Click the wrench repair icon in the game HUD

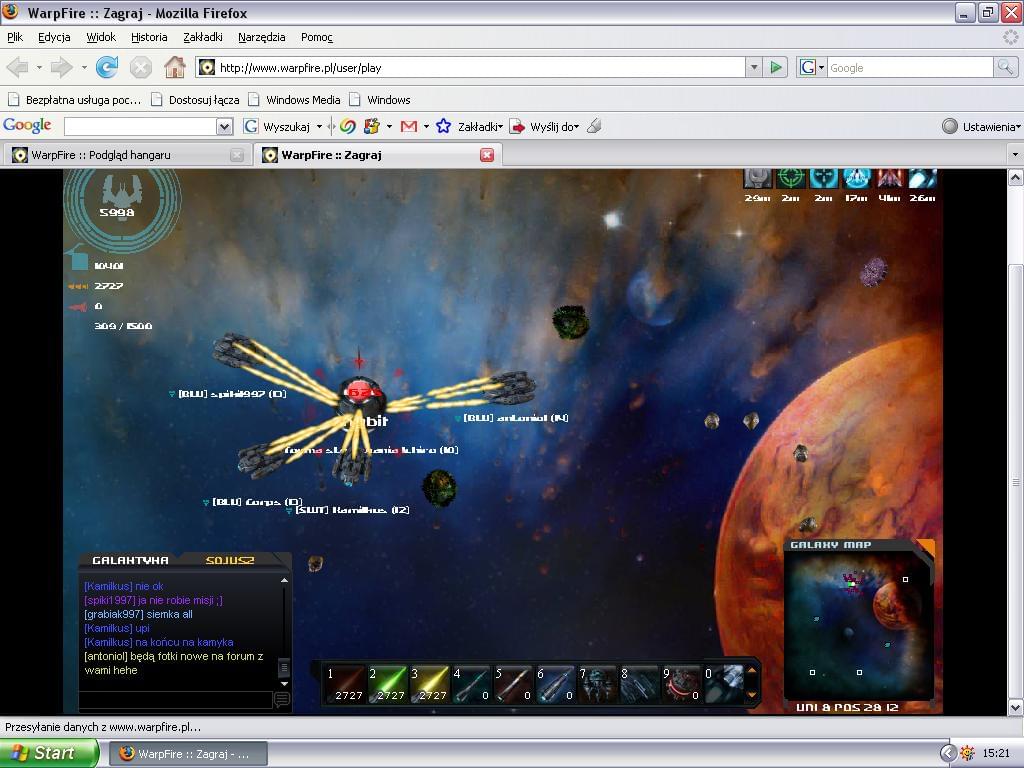[x=758, y=178]
